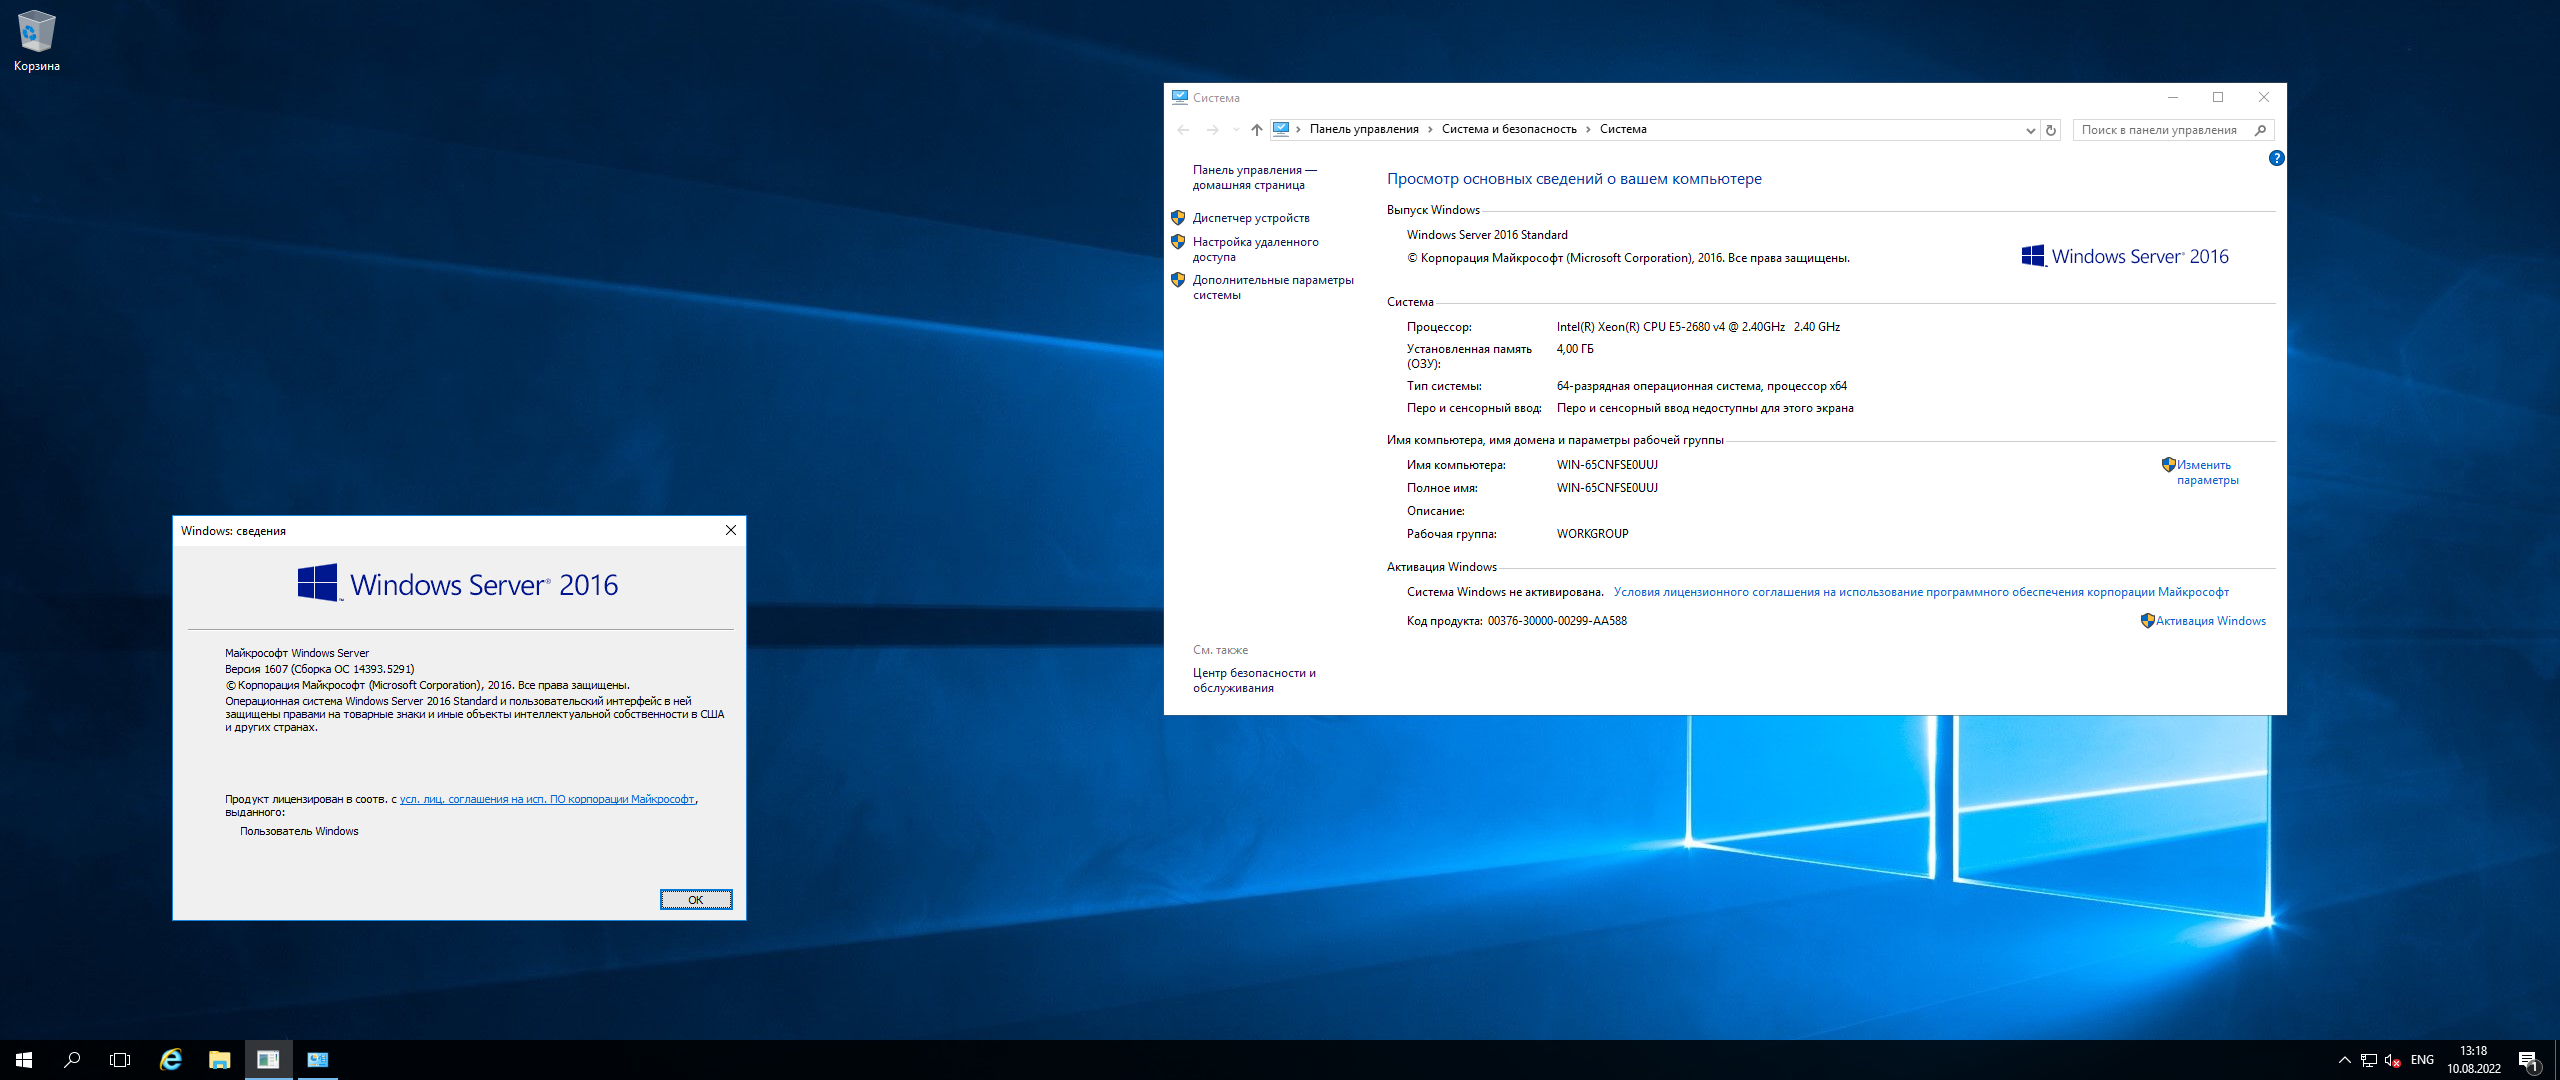
Task: Expand the address bar history dropdown
Action: [2030, 130]
